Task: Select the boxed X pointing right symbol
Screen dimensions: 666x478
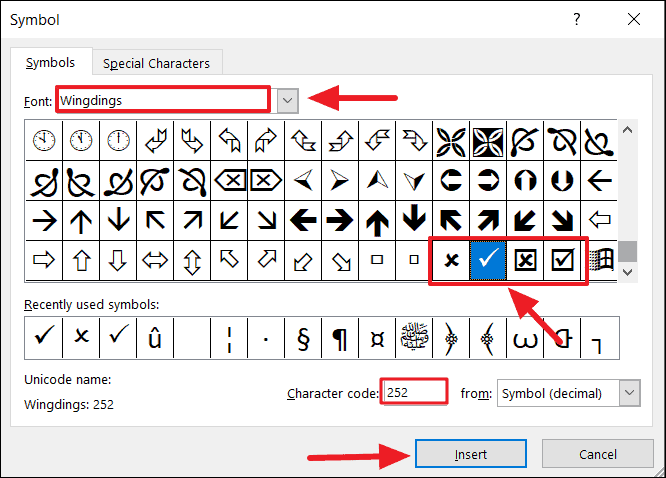Action: [266, 181]
